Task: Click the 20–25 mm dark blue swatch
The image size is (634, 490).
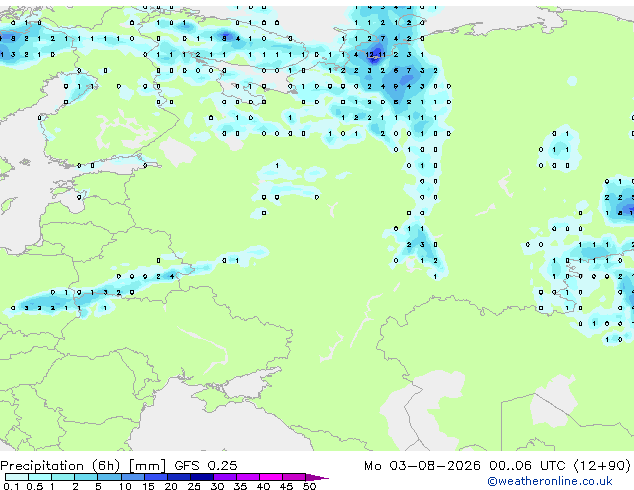Action: 178,477
